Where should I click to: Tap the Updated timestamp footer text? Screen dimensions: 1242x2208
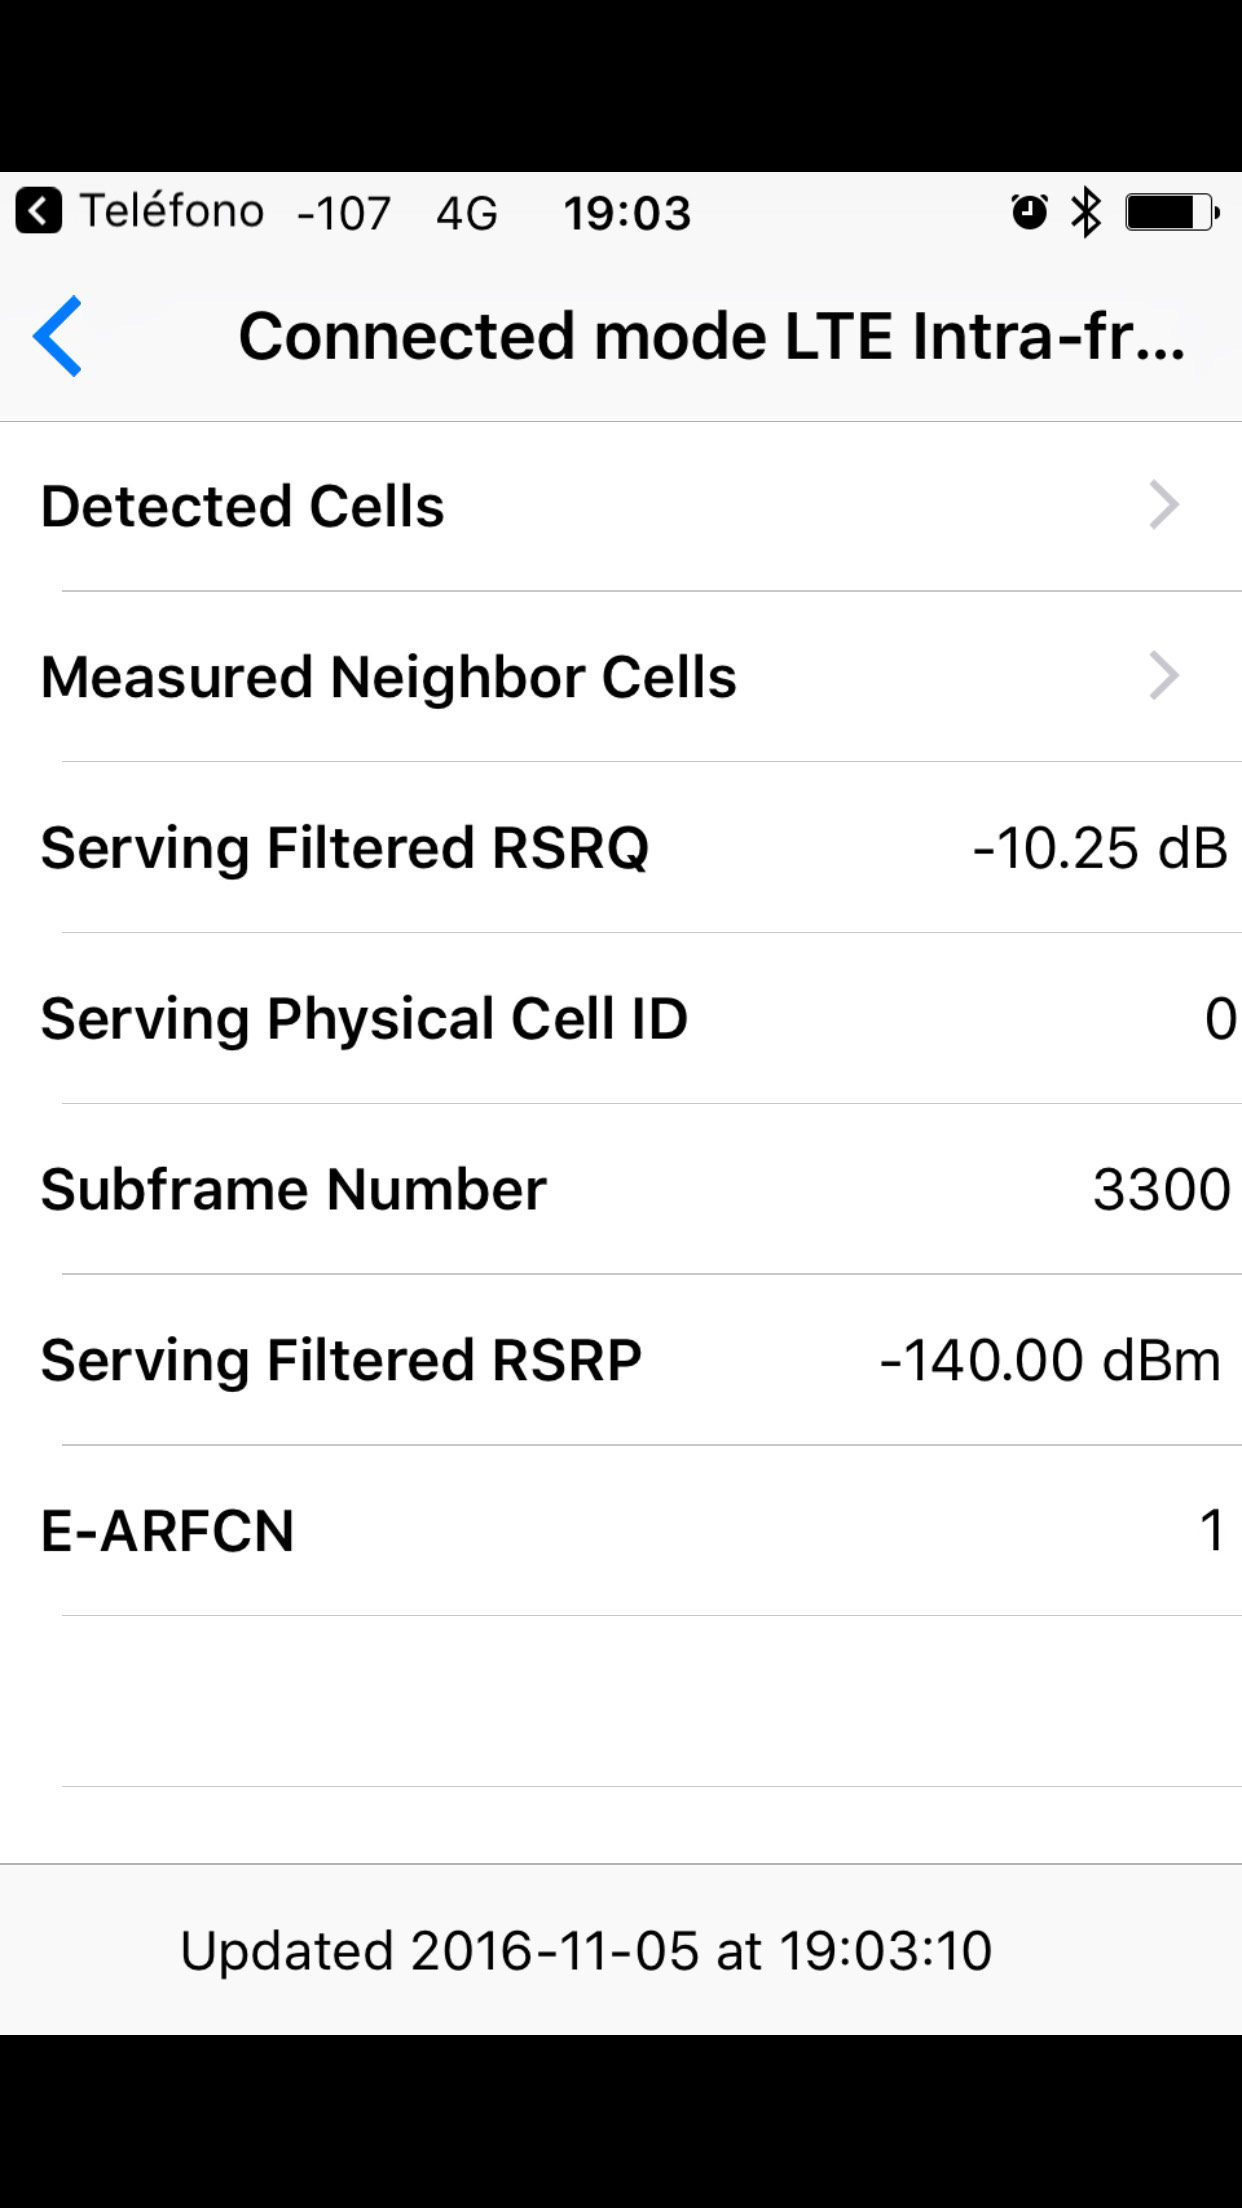coord(586,1950)
